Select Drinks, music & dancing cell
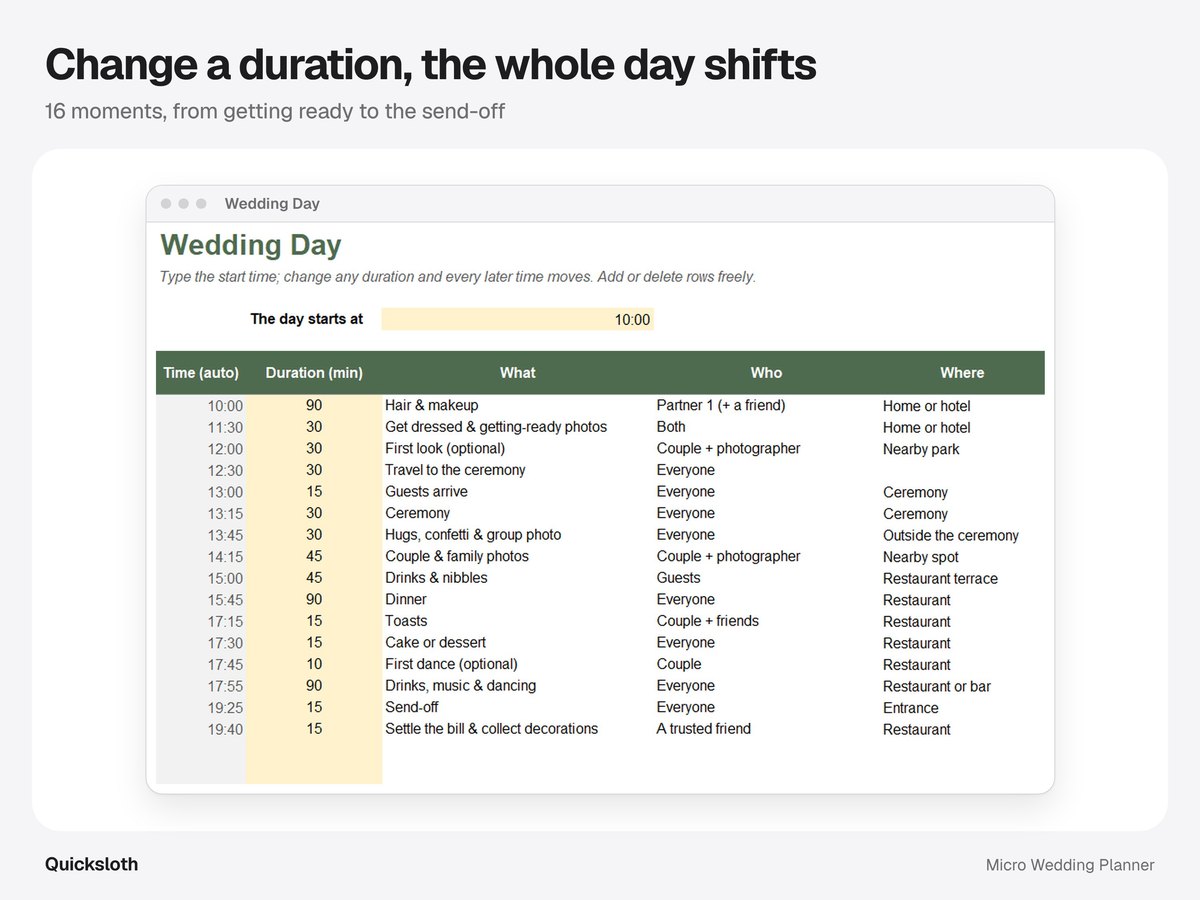 (461, 686)
